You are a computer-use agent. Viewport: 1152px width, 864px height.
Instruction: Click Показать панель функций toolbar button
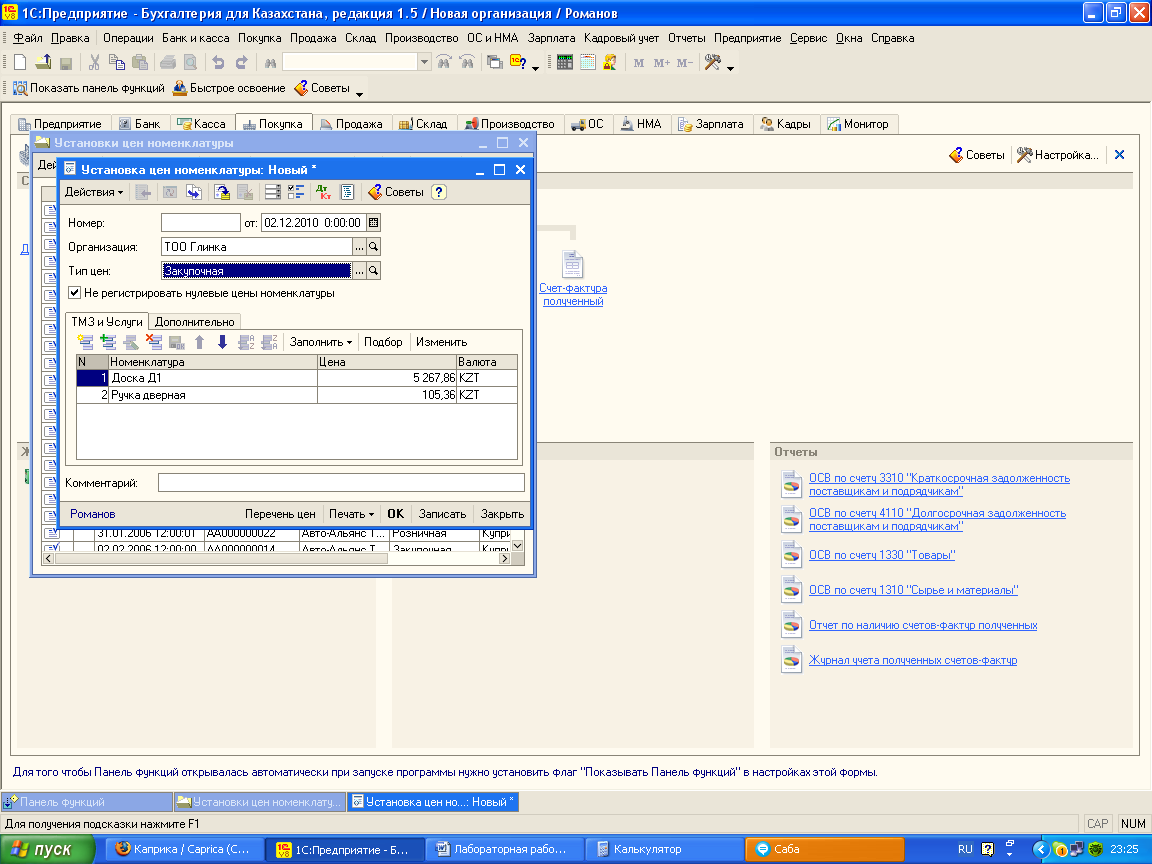coord(89,87)
